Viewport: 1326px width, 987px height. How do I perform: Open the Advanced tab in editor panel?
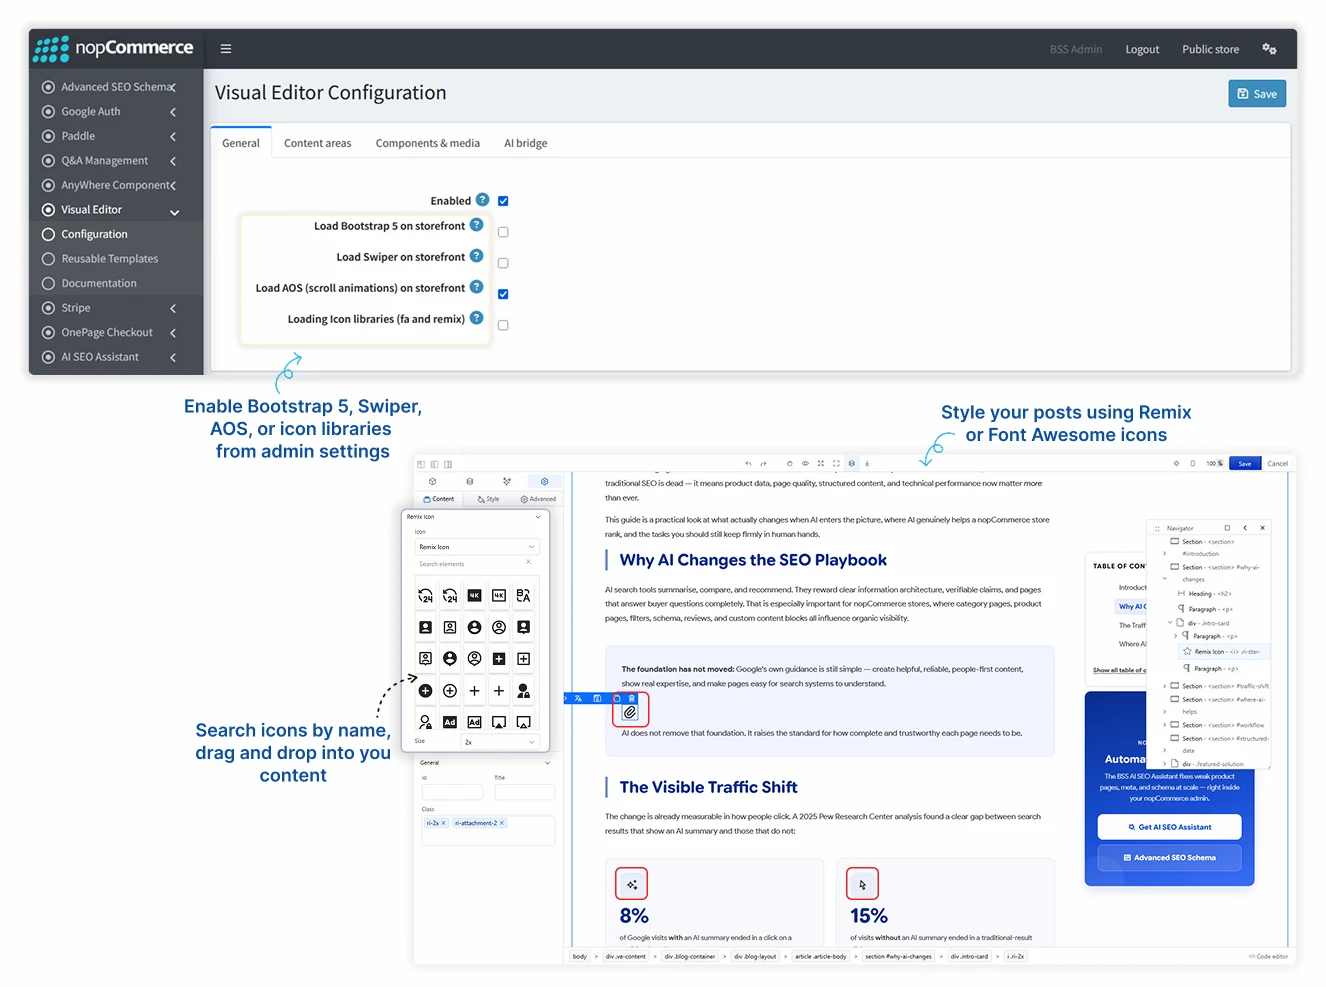coord(538,498)
